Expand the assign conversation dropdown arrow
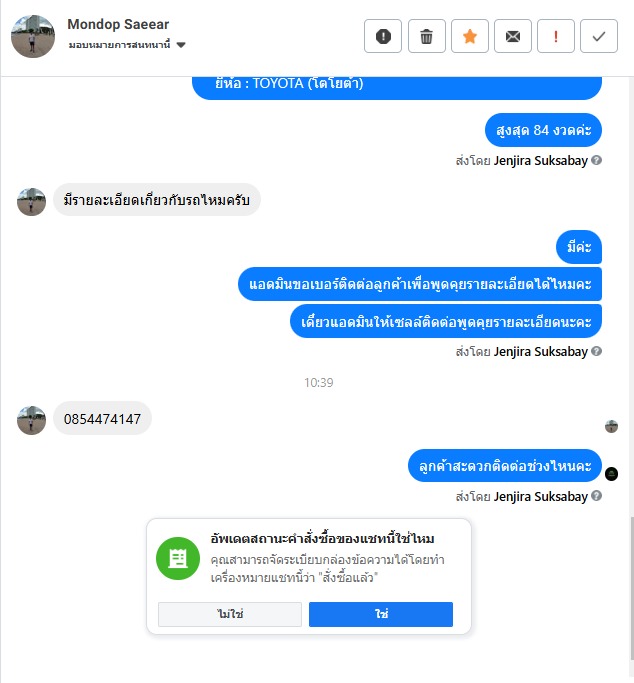This screenshot has height=683, width=634. tap(182, 45)
